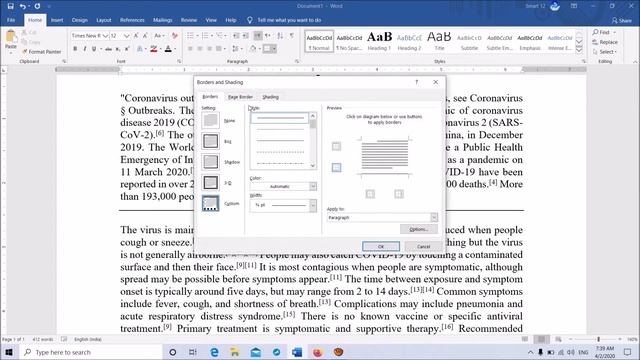This screenshot has width=640, height=360.
Task: Click the Save icon in title bar
Action: pyautogui.click(x=11, y=6)
